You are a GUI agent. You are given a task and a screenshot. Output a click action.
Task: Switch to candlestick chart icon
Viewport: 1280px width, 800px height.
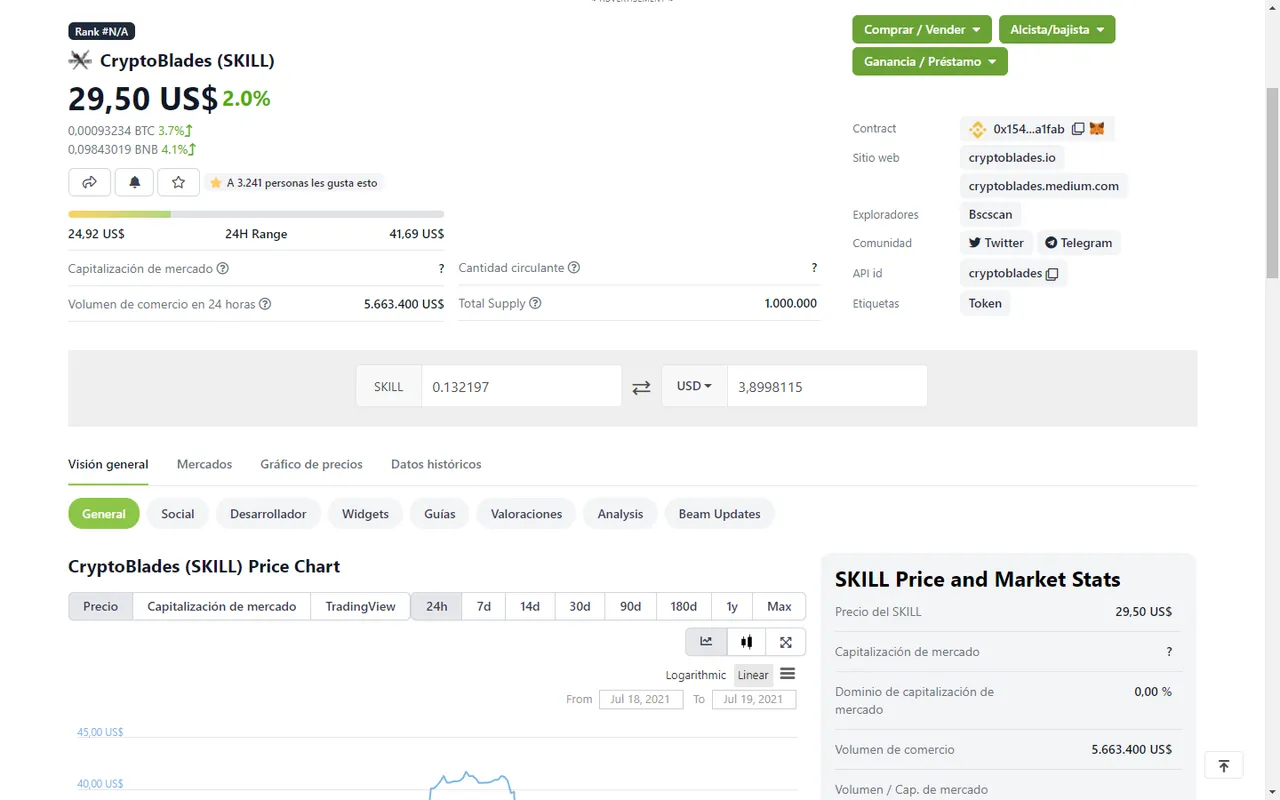(x=746, y=642)
